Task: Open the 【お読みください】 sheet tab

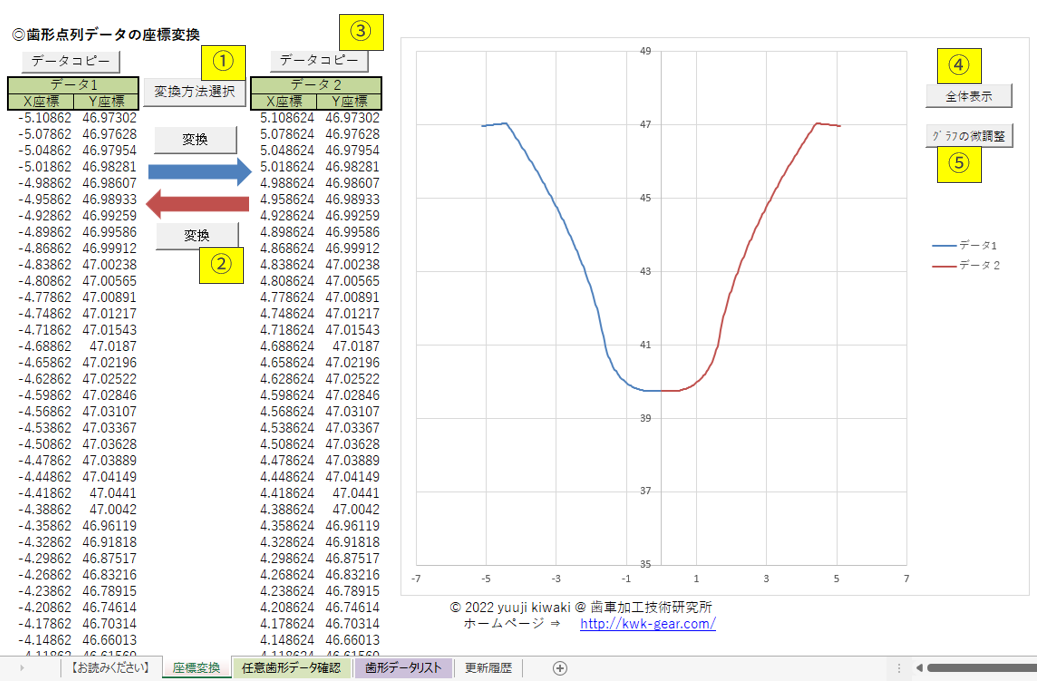Action: tap(109, 668)
